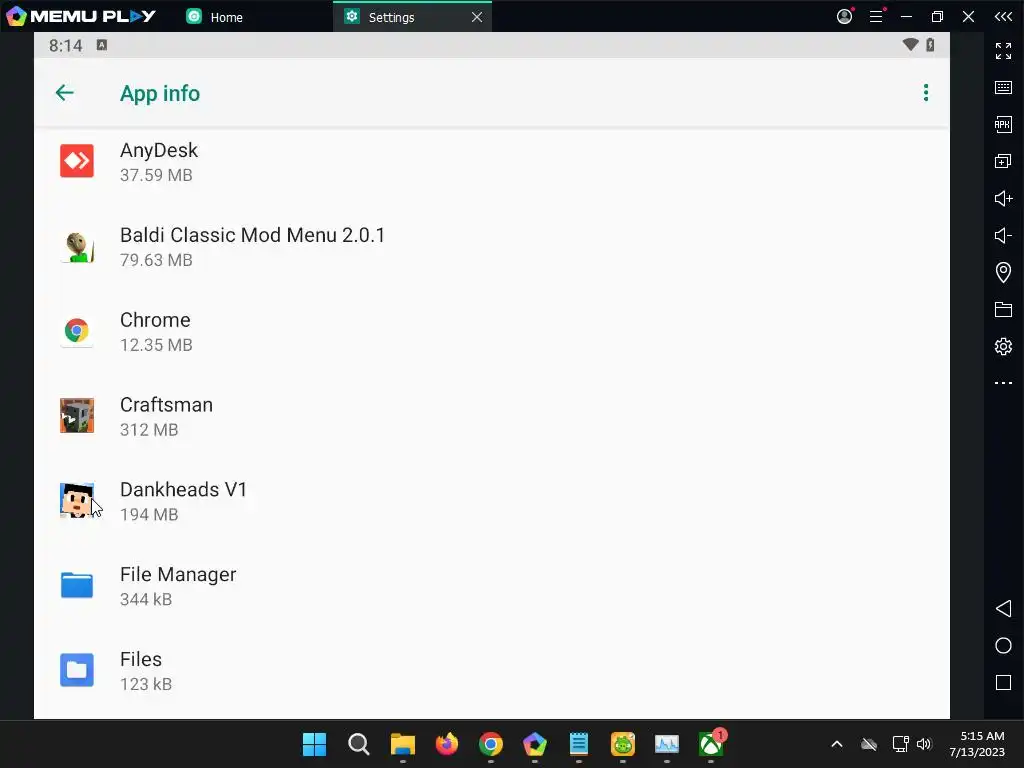The image size is (1024, 768).
Task: Open MEmu GPS location icon
Action: (1003, 272)
